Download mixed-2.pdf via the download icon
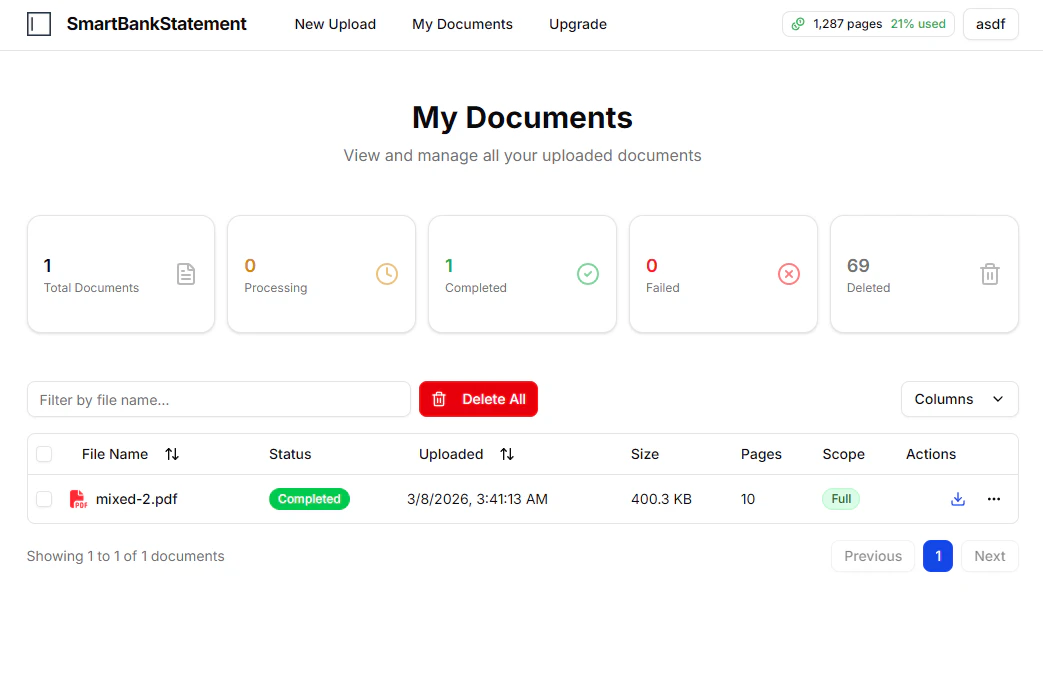1043x684 pixels. coord(958,499)
